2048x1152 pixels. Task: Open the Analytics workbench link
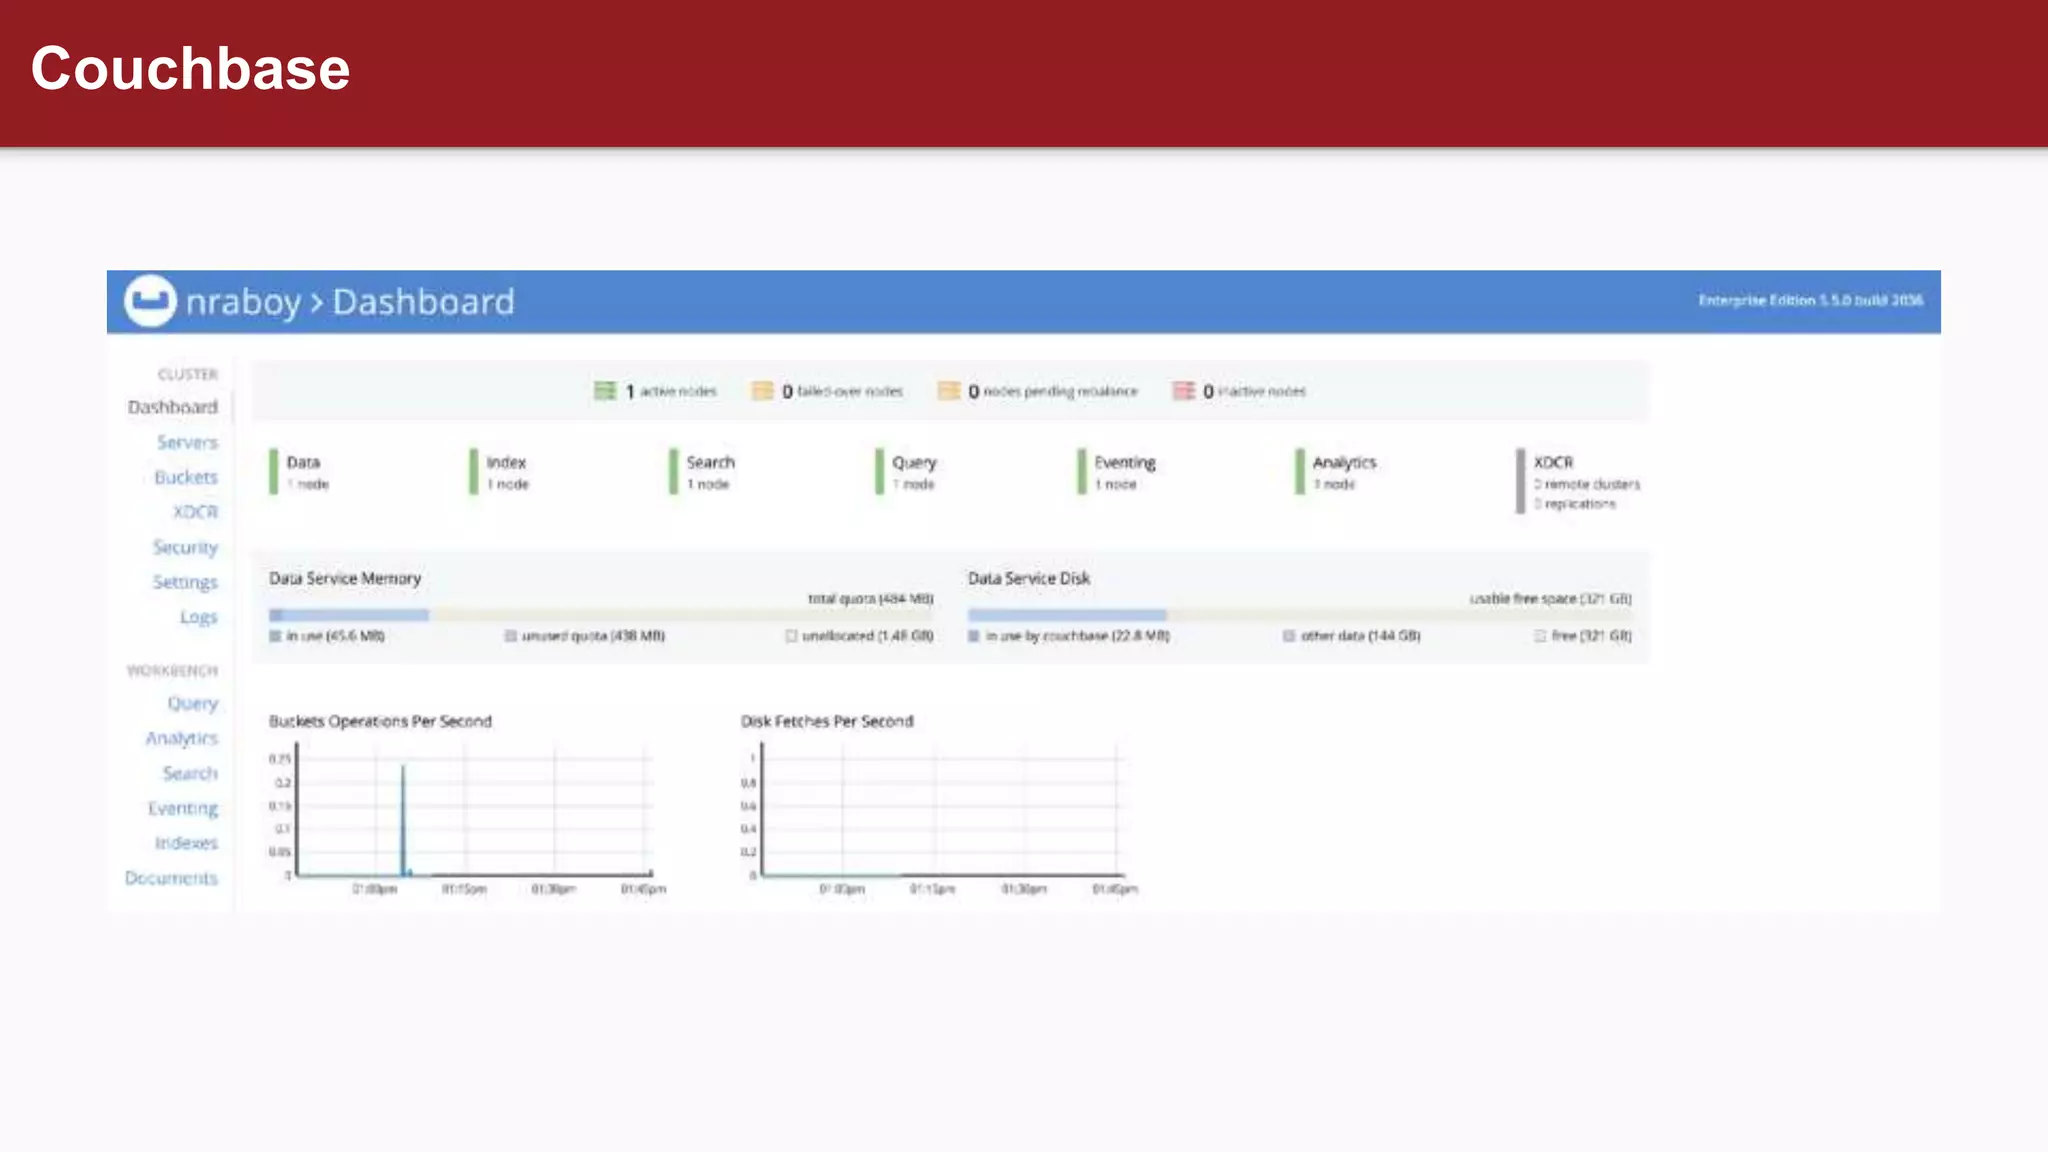click(x=181, y=738)
